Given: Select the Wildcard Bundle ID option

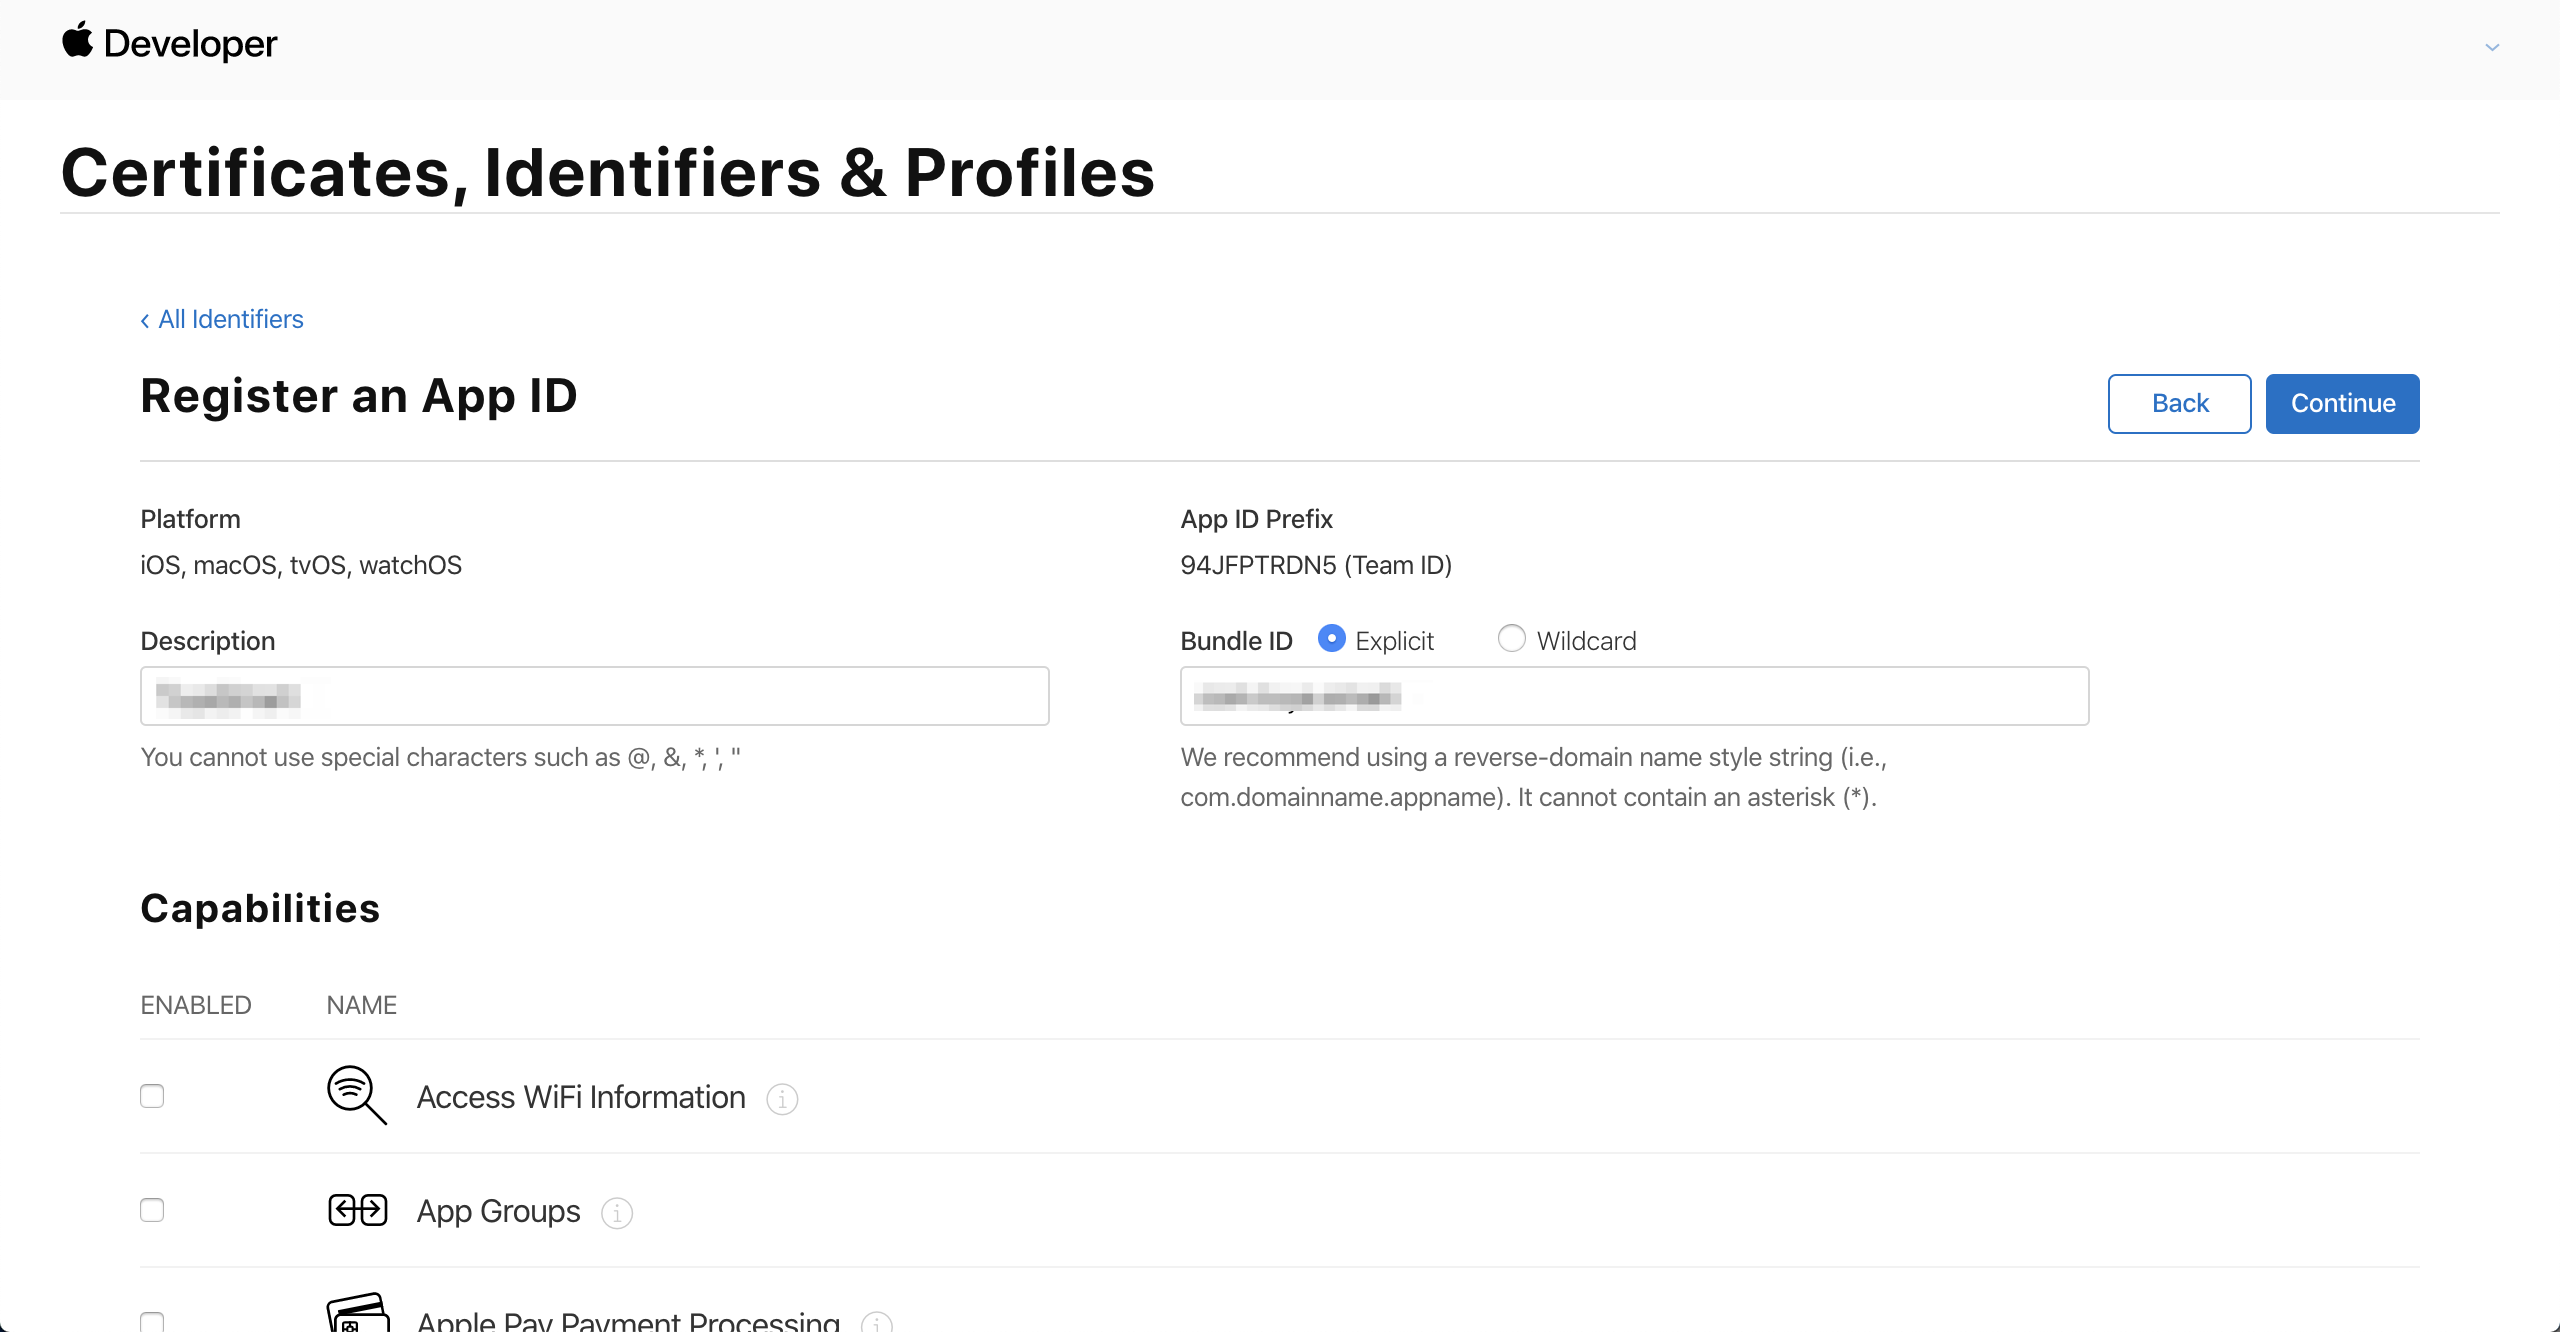Looking at the screenshot, I should (1512, 639).
